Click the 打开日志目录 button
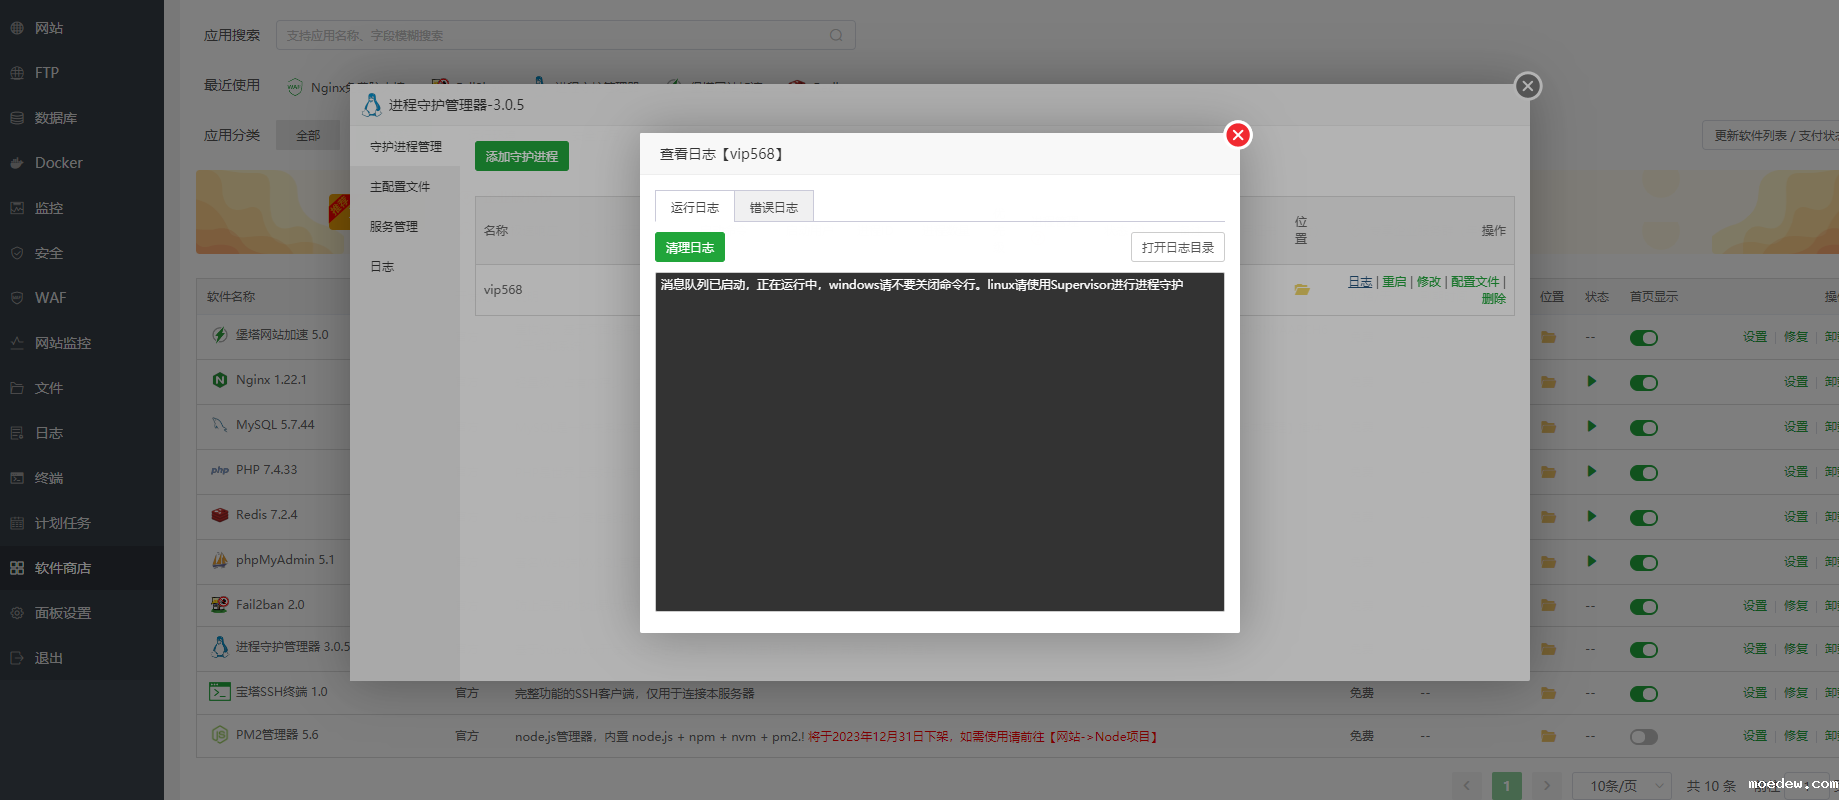This screenshot has width=1839, height=800. point(1177,247)
